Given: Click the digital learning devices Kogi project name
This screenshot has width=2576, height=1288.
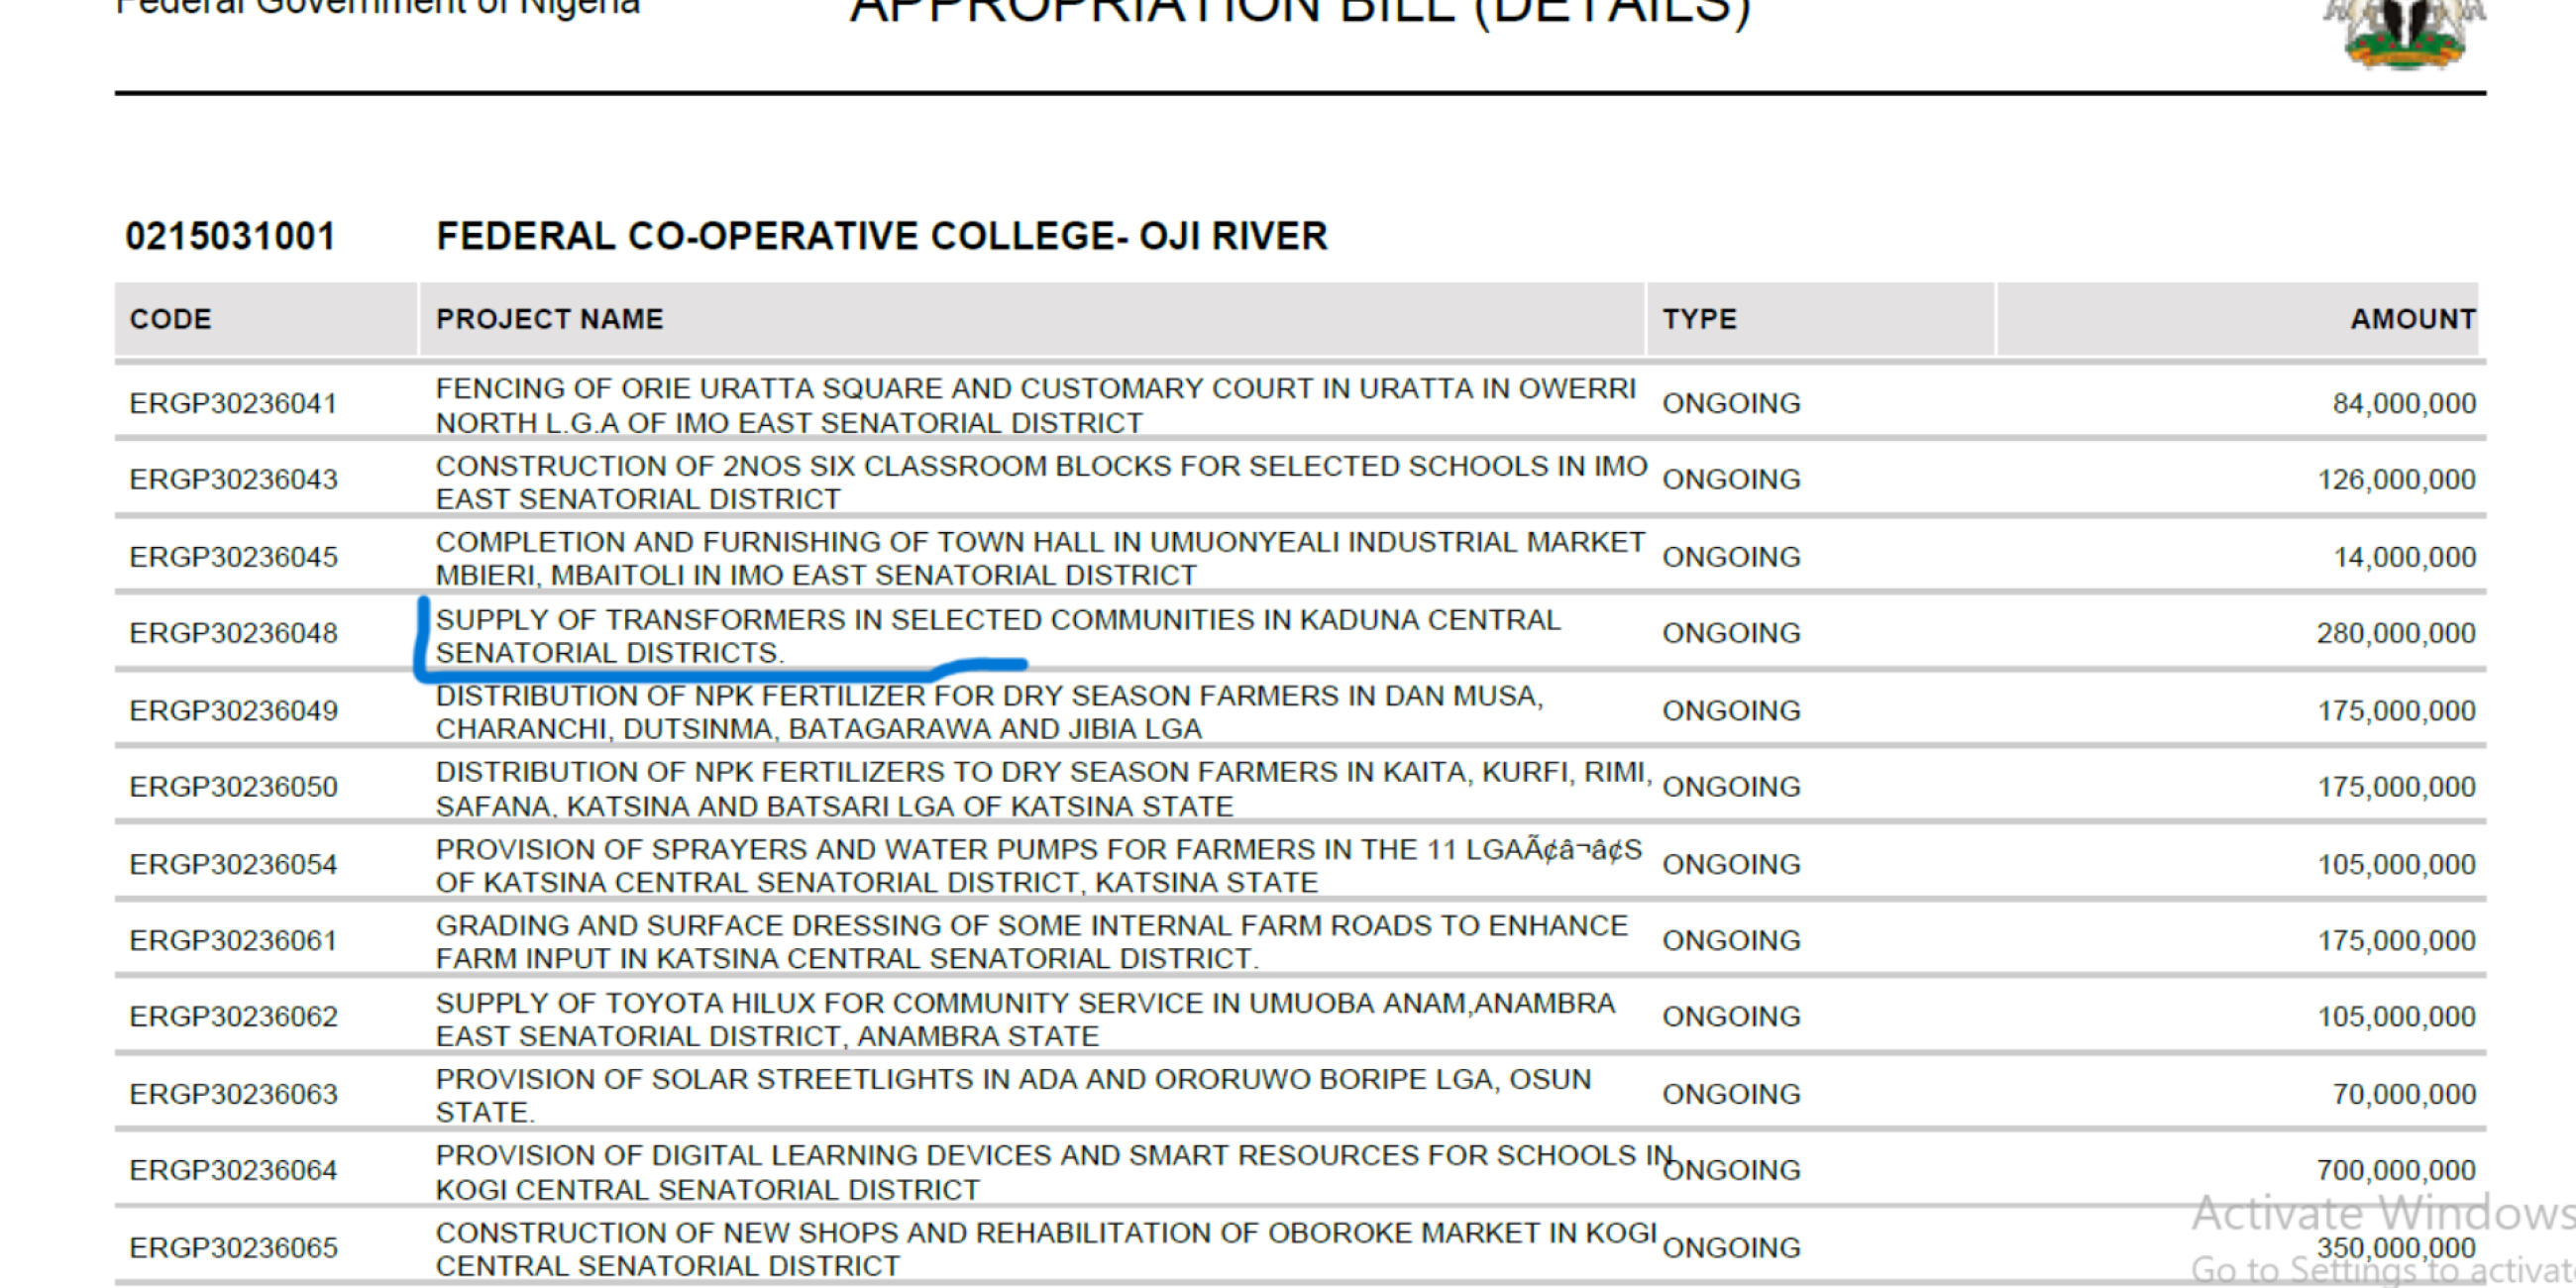Looking at the screenshot, I should [x=1055, y=1172].
